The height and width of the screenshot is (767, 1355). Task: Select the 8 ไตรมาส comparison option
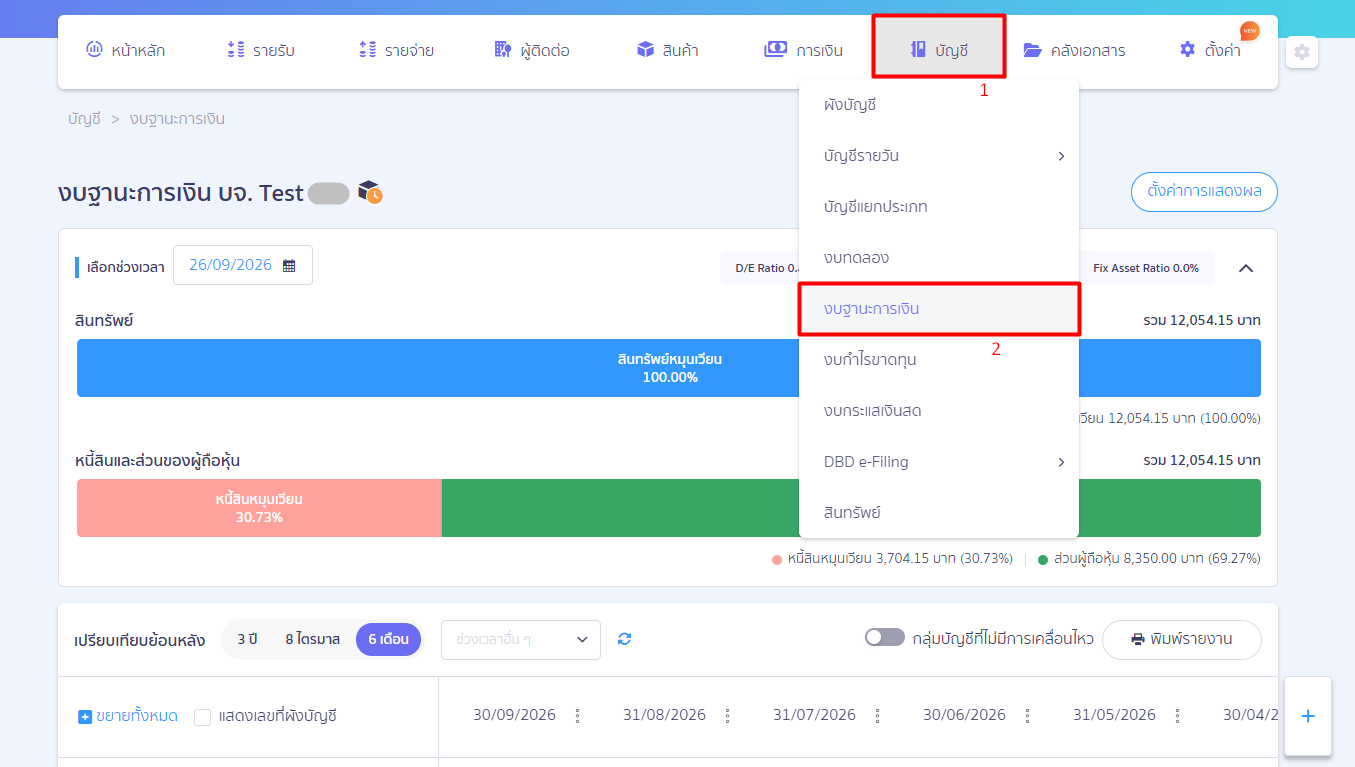(x=312, y=639)
